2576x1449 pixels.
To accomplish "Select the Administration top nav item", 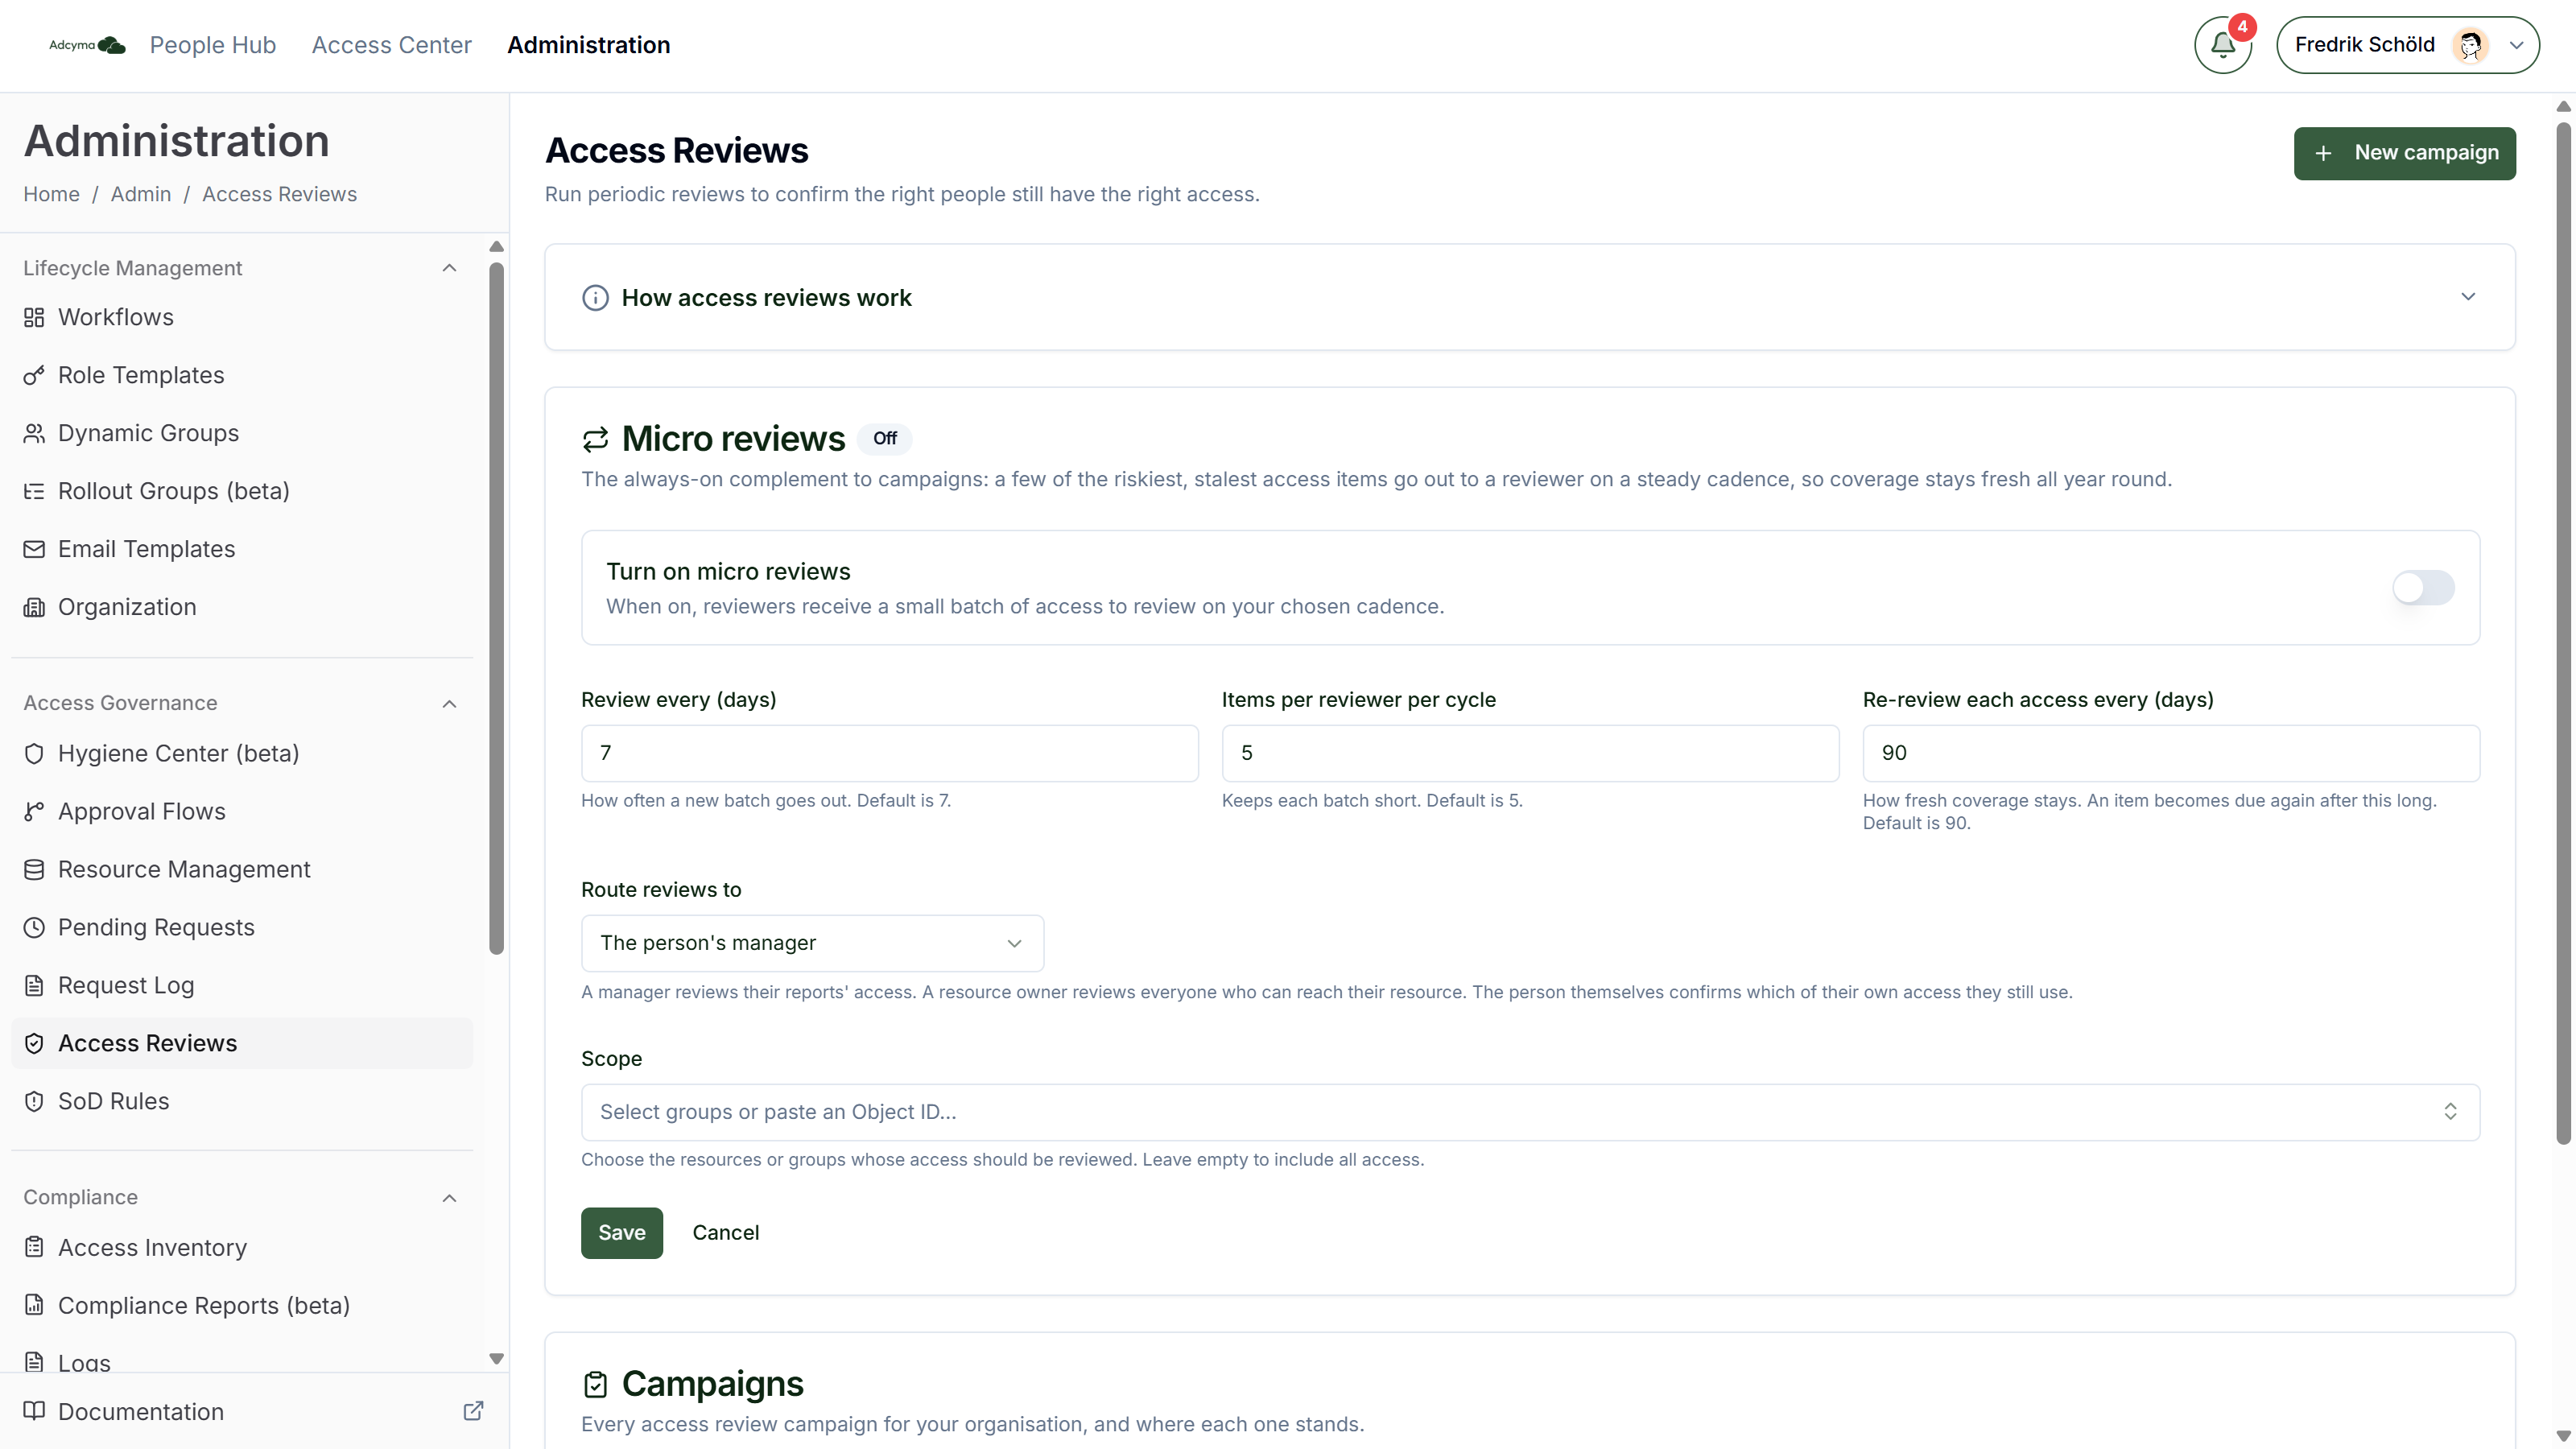I will coord(588,45).
